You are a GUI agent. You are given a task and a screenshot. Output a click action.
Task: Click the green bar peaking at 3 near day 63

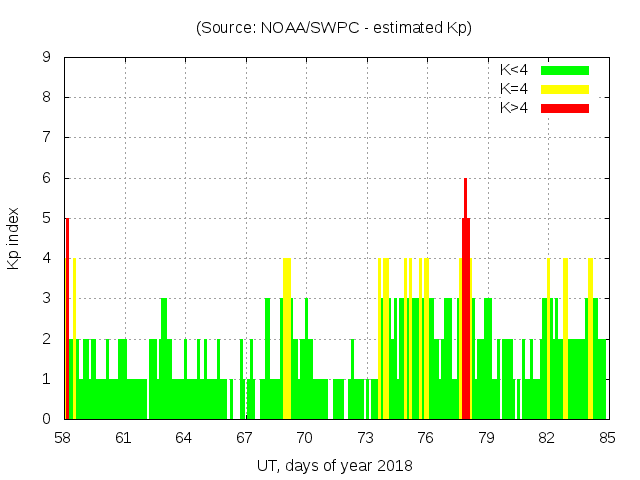click(x=164, y=360)
